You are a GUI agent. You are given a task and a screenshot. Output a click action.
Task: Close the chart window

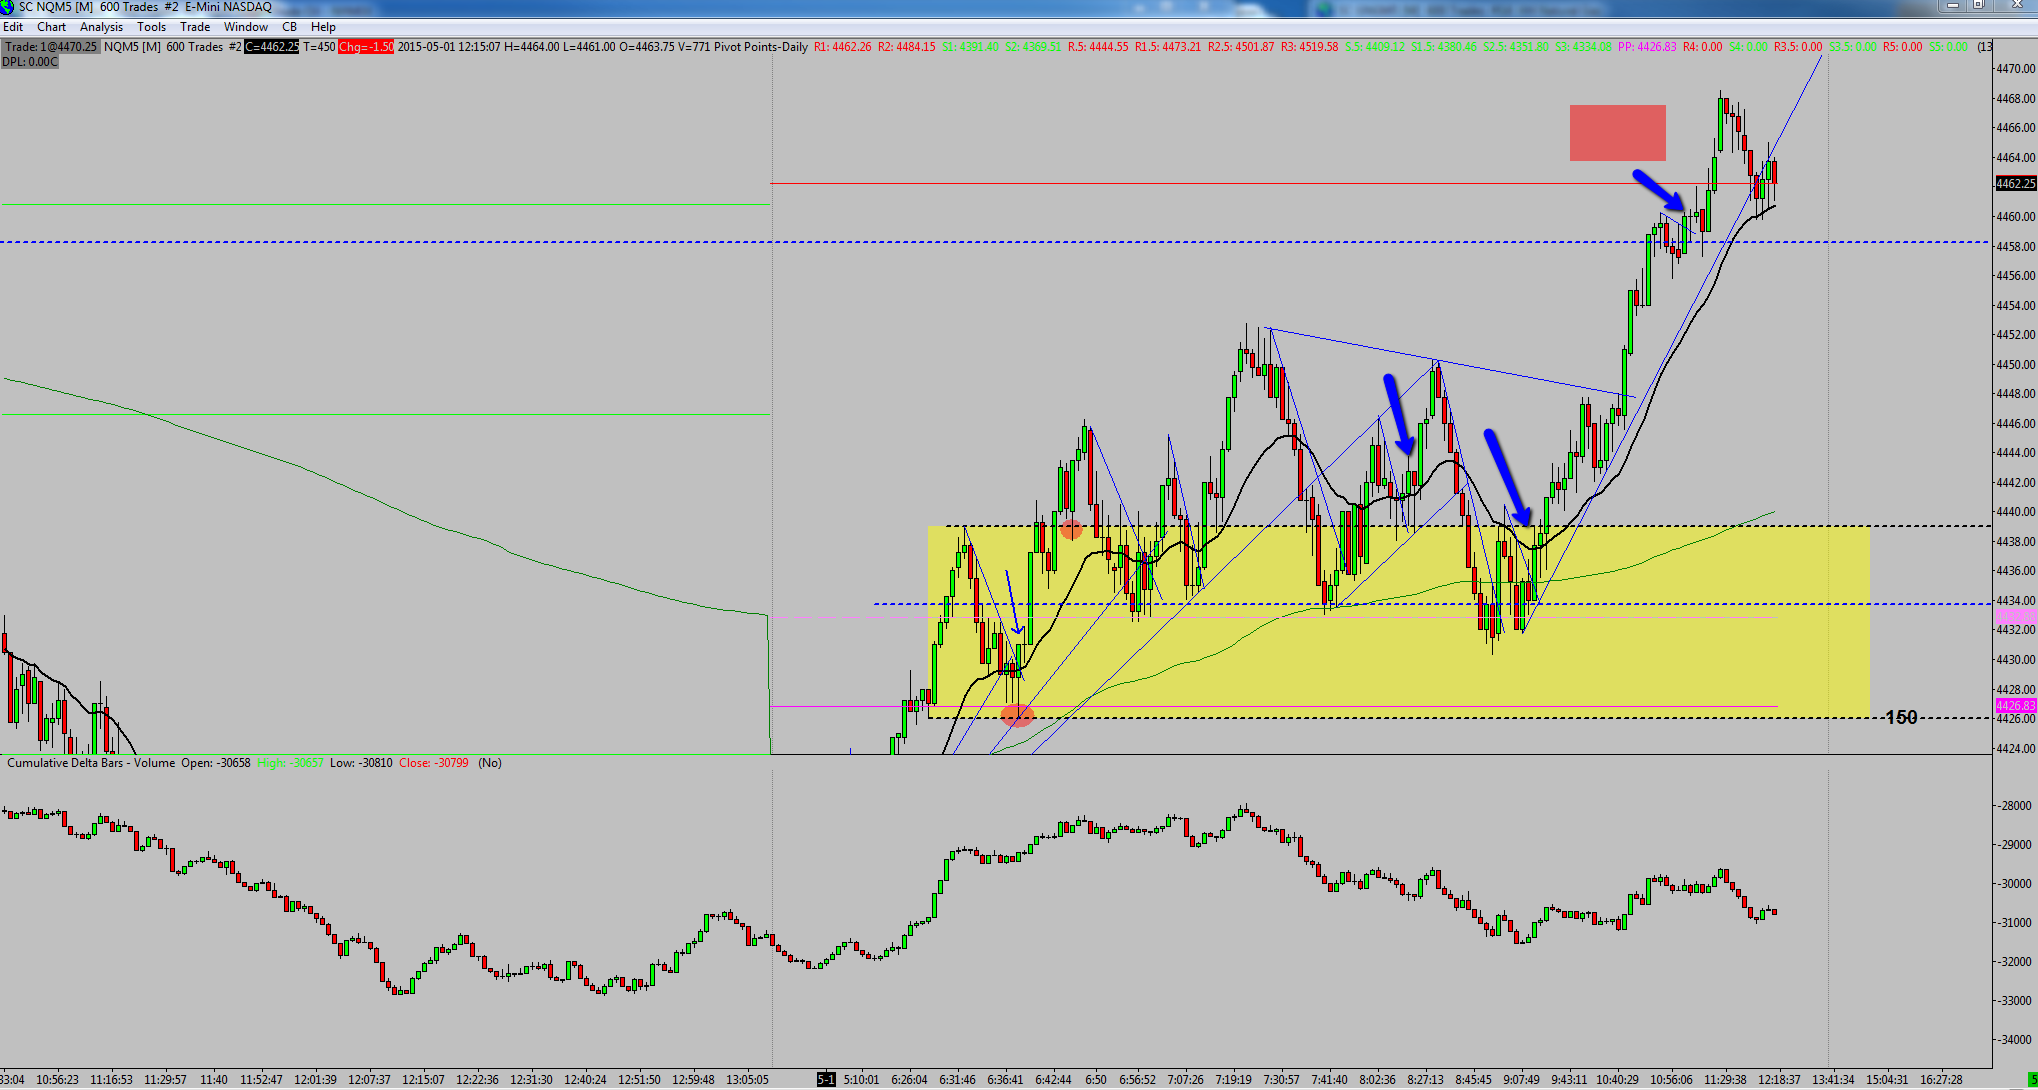tap(2014, 6)
